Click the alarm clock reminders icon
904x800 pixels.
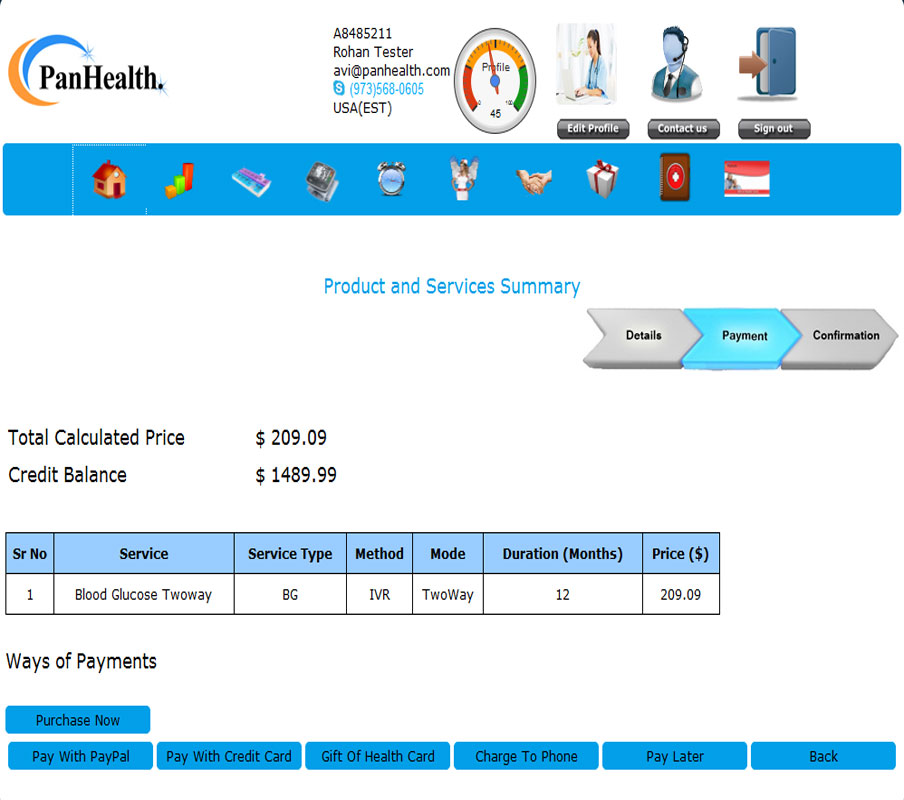392,180
